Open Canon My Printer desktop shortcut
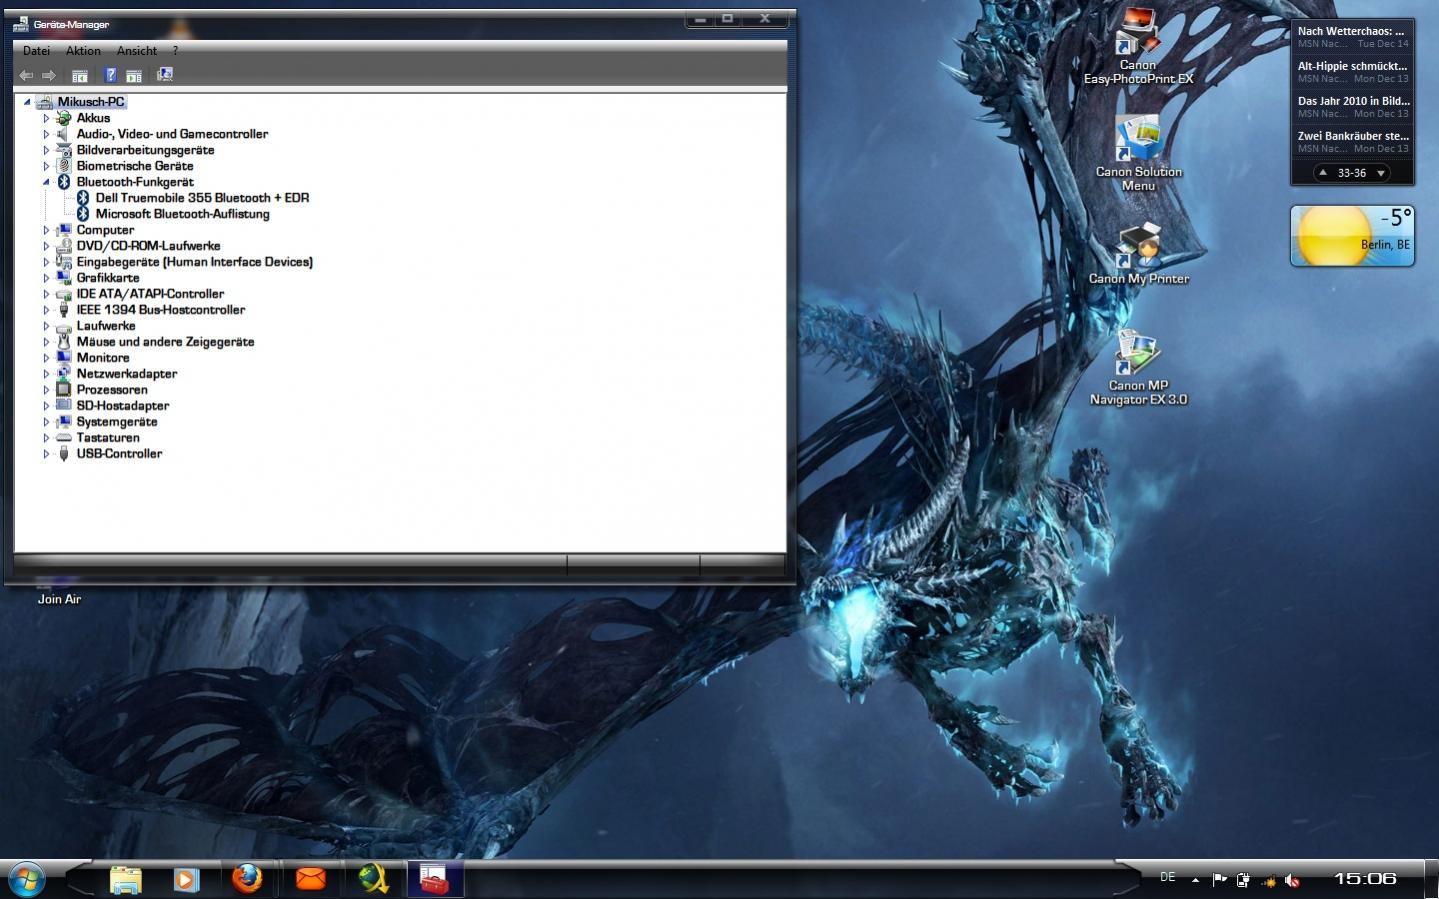This screenshot has width=1439, height=899. click(x=1138, y=253)
